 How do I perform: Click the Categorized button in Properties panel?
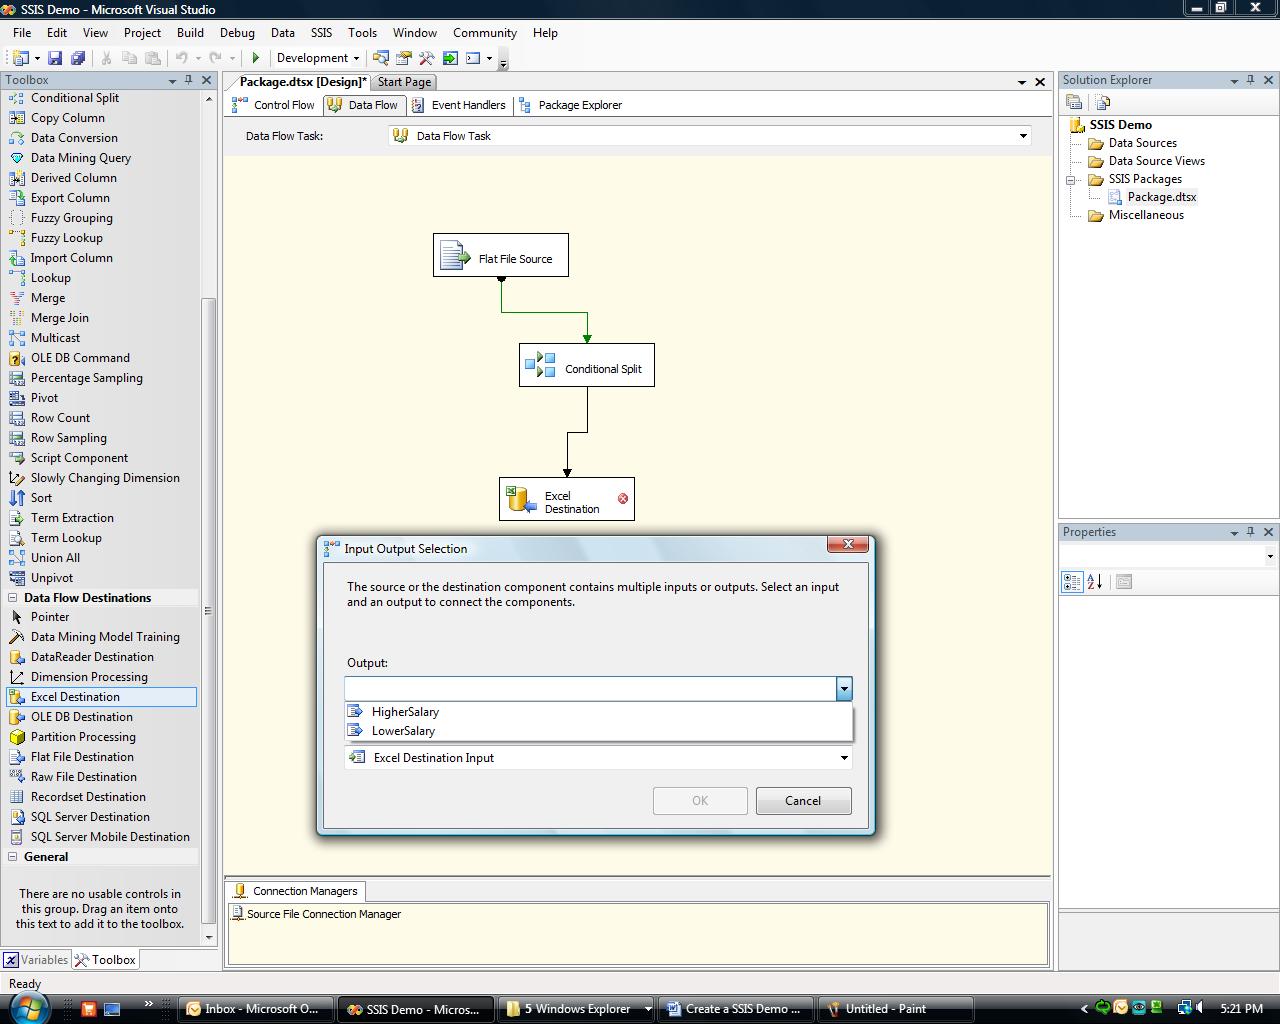(1072, 582)
